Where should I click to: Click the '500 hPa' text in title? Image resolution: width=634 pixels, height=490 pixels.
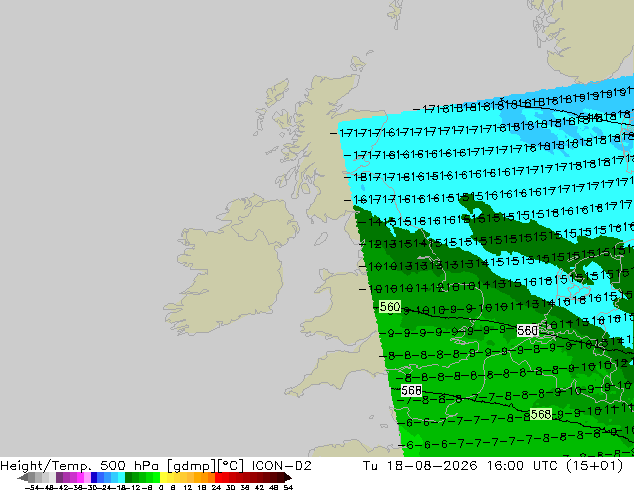[131, 466]
